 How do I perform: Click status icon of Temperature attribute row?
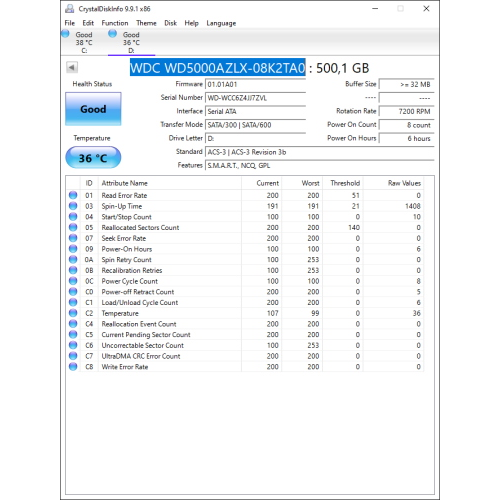tap(73, 313)
